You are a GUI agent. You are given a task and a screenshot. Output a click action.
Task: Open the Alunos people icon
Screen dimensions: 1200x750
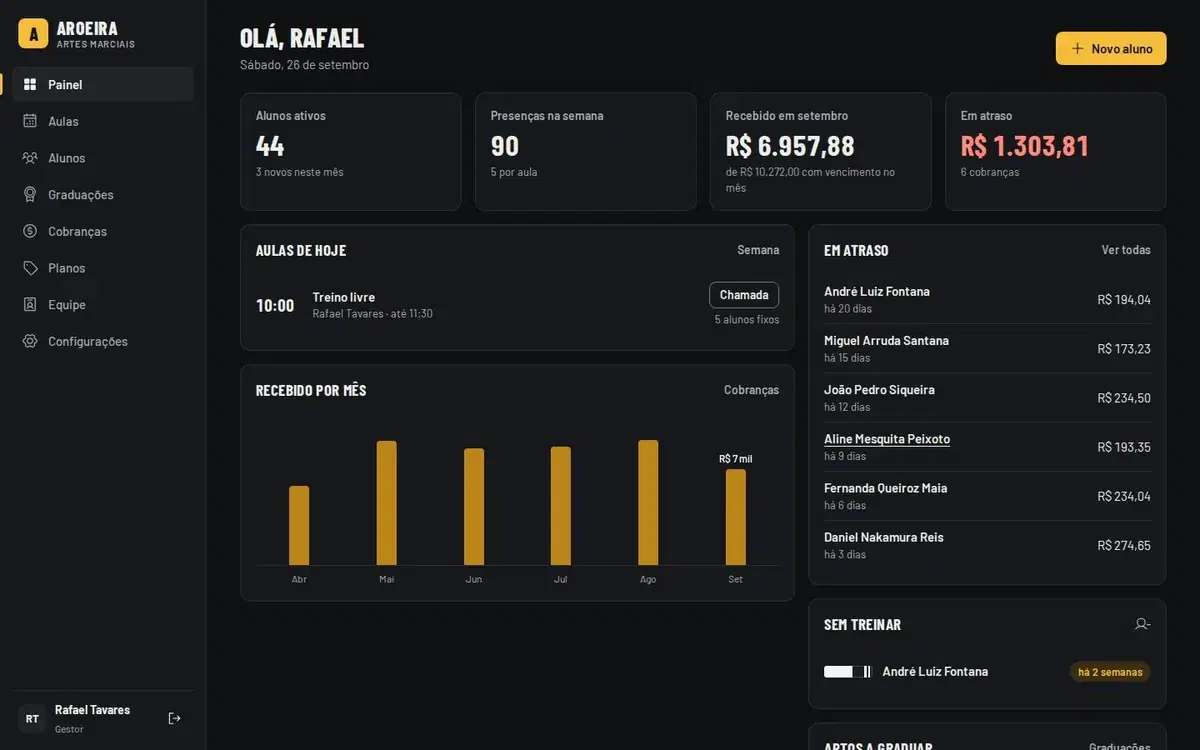[30, 158]
